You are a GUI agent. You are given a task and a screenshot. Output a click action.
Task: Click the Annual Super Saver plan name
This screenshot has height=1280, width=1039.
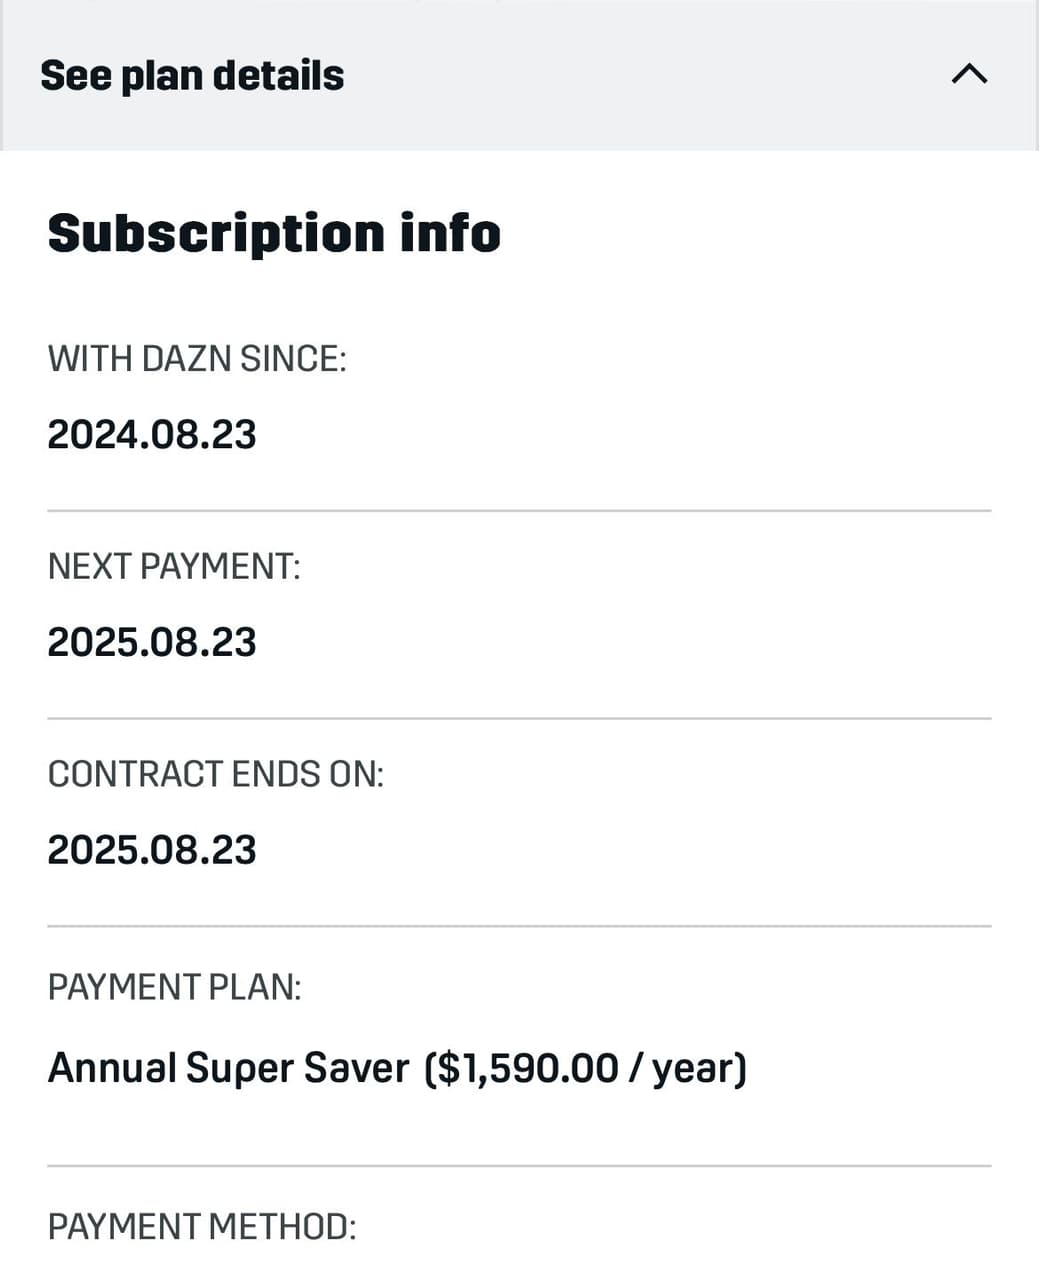[228, 1068]
